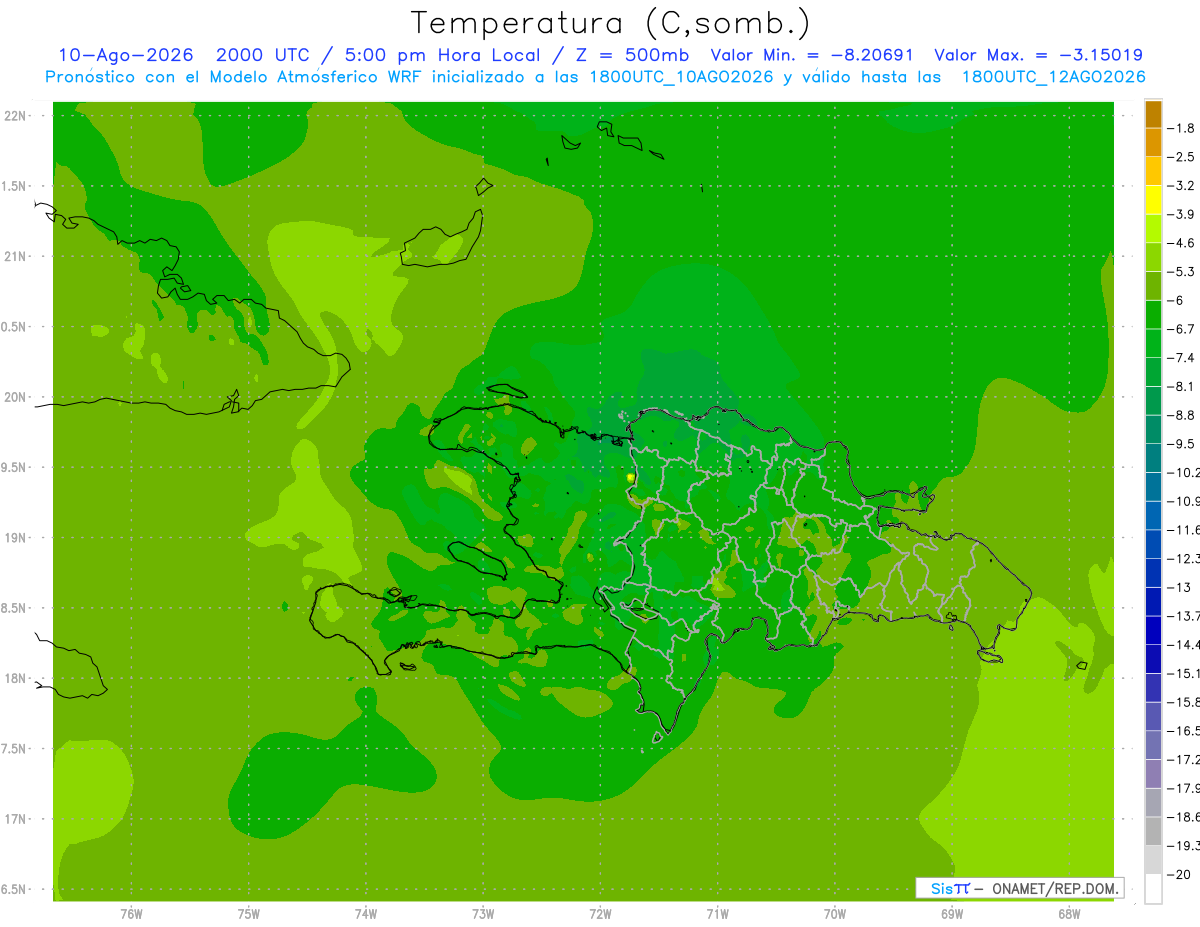Click the purple -17.9 colorbar swatch

tap(1153, 774)
